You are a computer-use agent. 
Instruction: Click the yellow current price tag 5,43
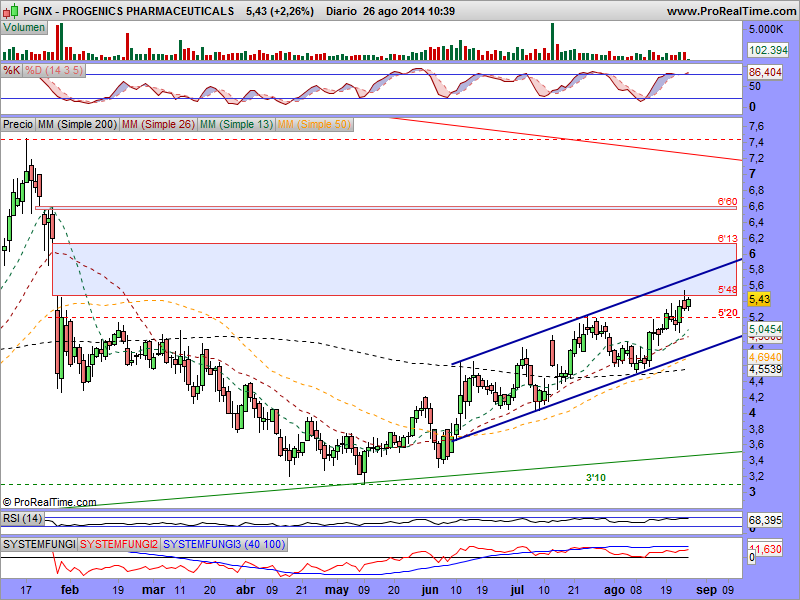[x=759, y=299]
